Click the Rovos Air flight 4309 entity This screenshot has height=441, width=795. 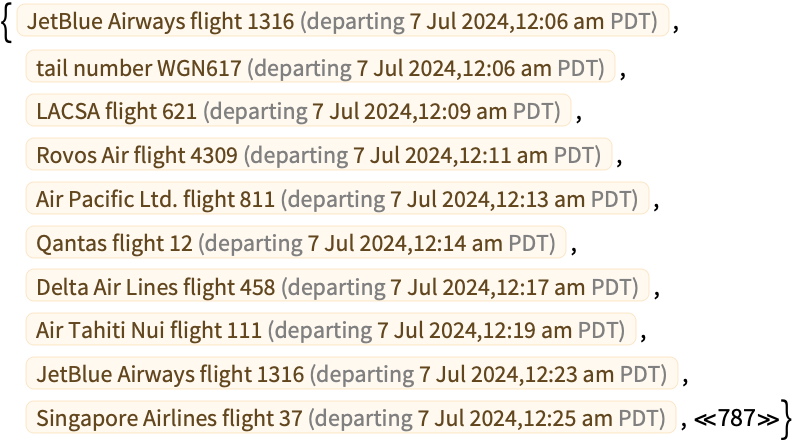click(x=318, y=155)
